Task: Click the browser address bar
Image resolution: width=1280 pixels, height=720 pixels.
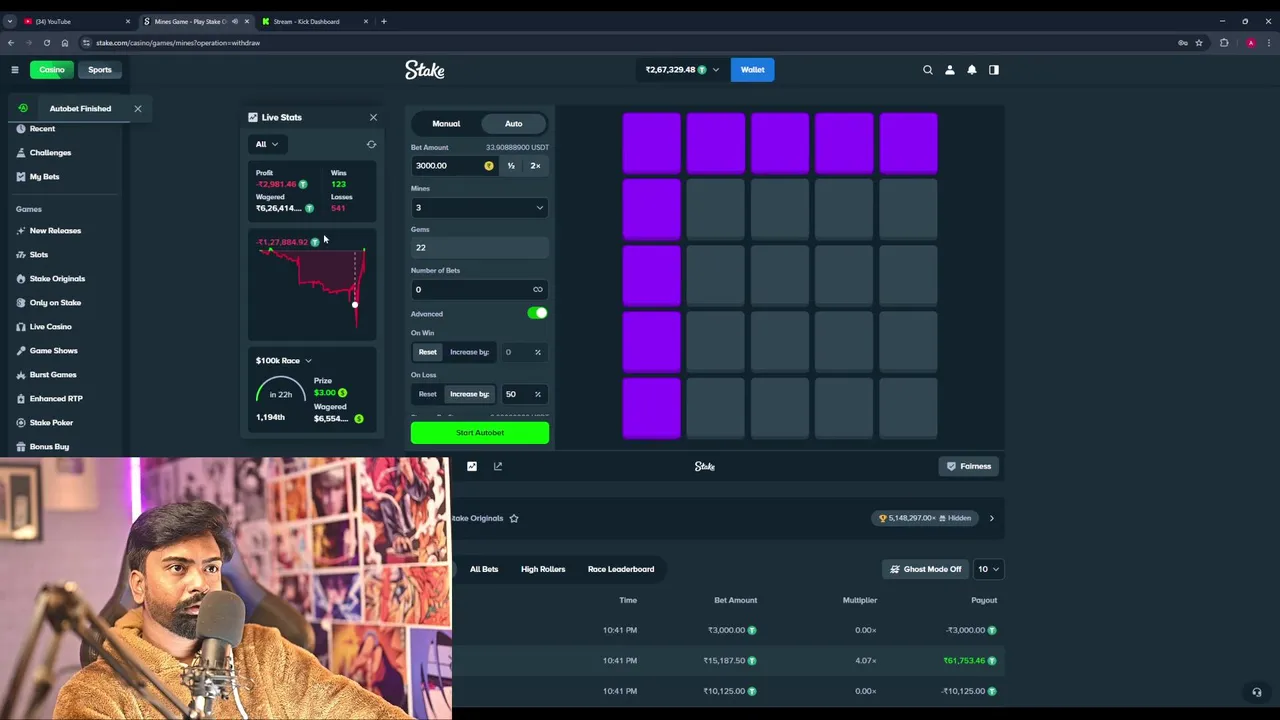Action: 630,43
